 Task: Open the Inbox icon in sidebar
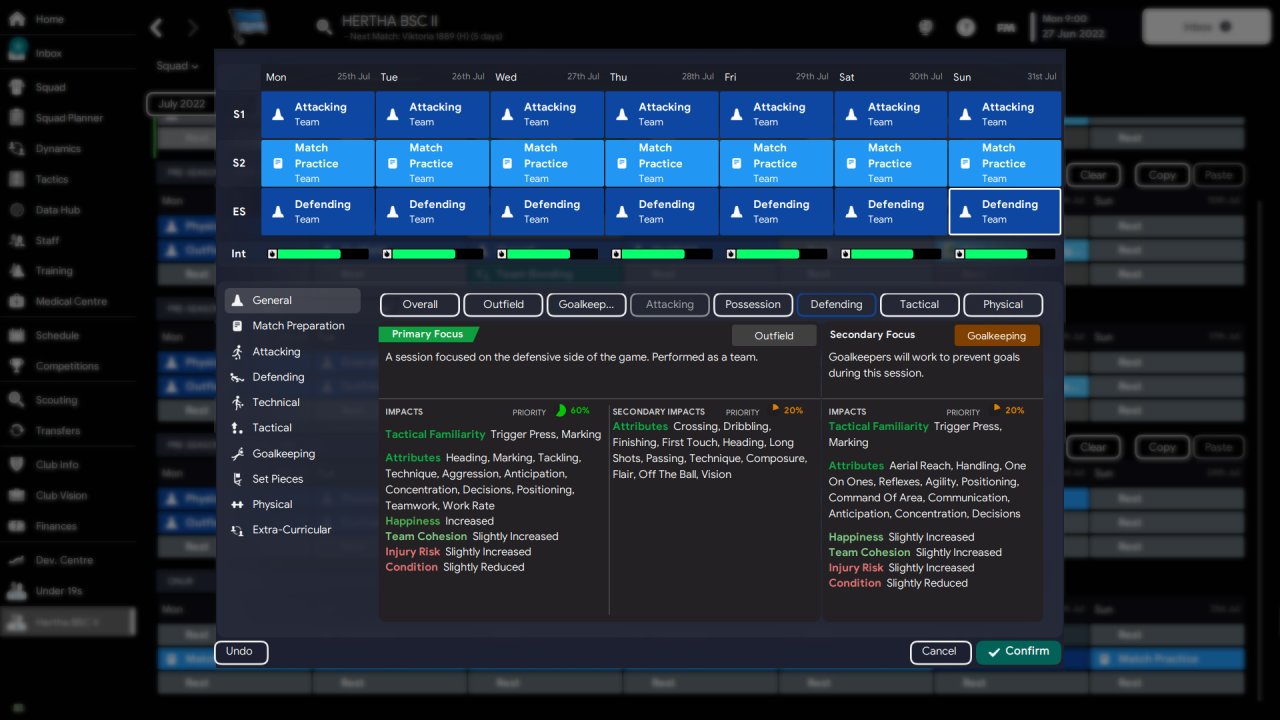tap(17, 50)
